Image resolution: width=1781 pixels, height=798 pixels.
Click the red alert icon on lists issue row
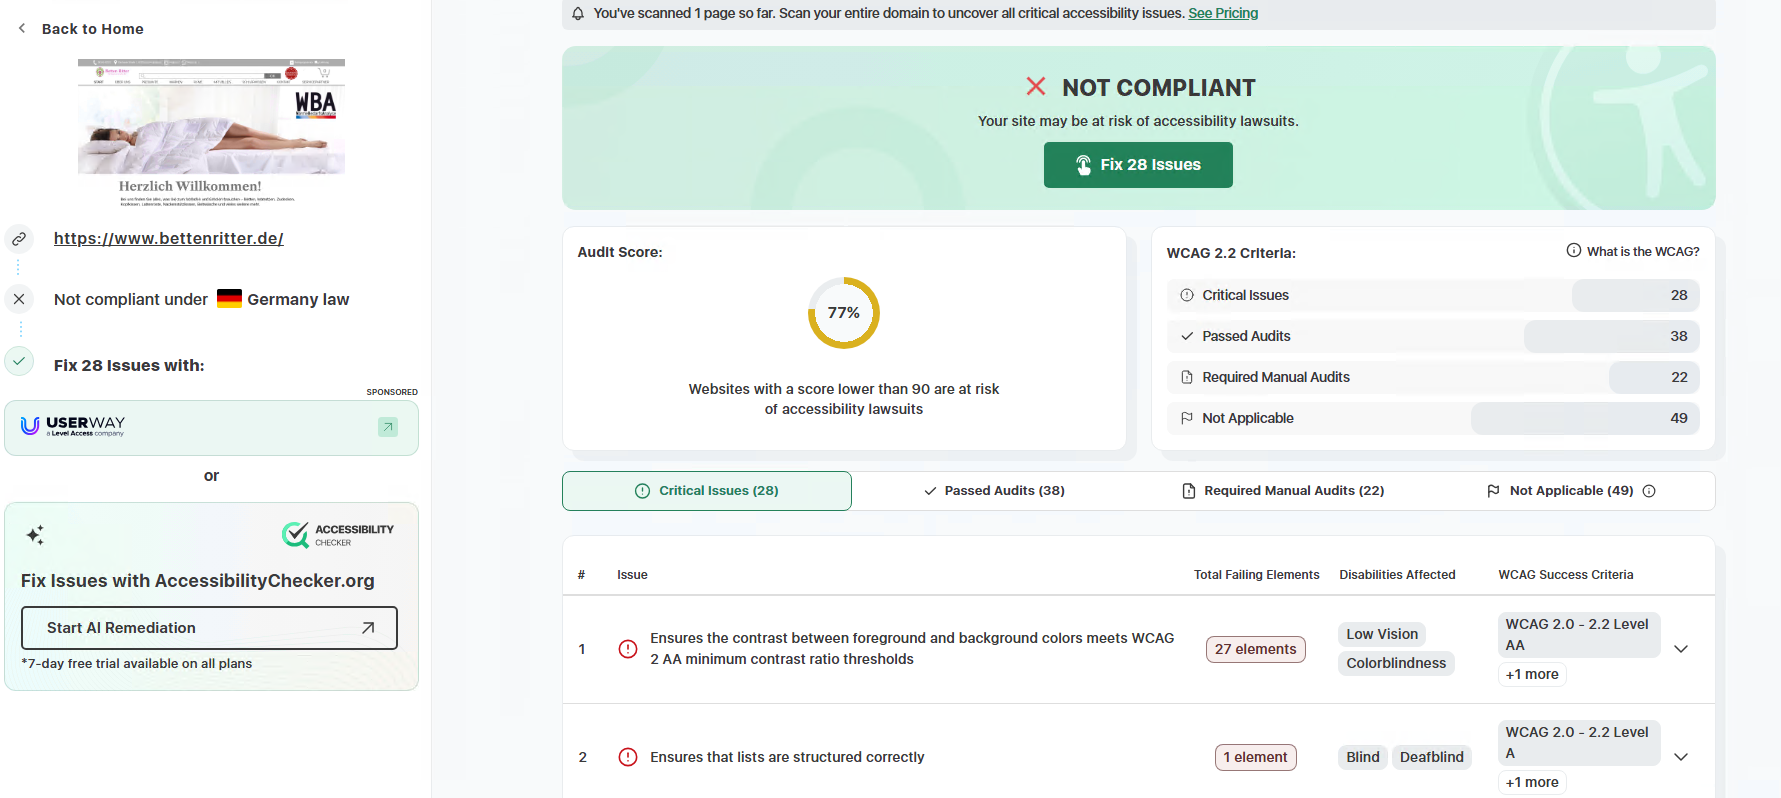coord(628,757)
